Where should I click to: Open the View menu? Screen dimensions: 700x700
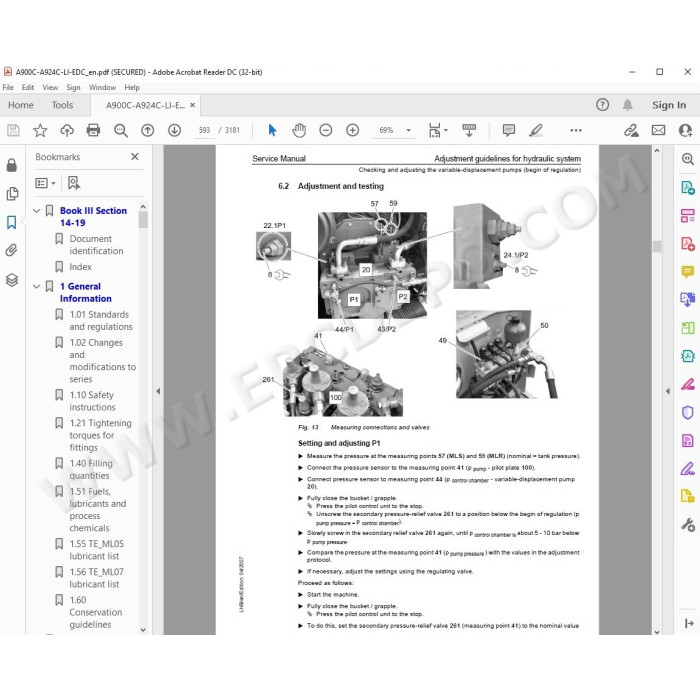pos(50,88)
